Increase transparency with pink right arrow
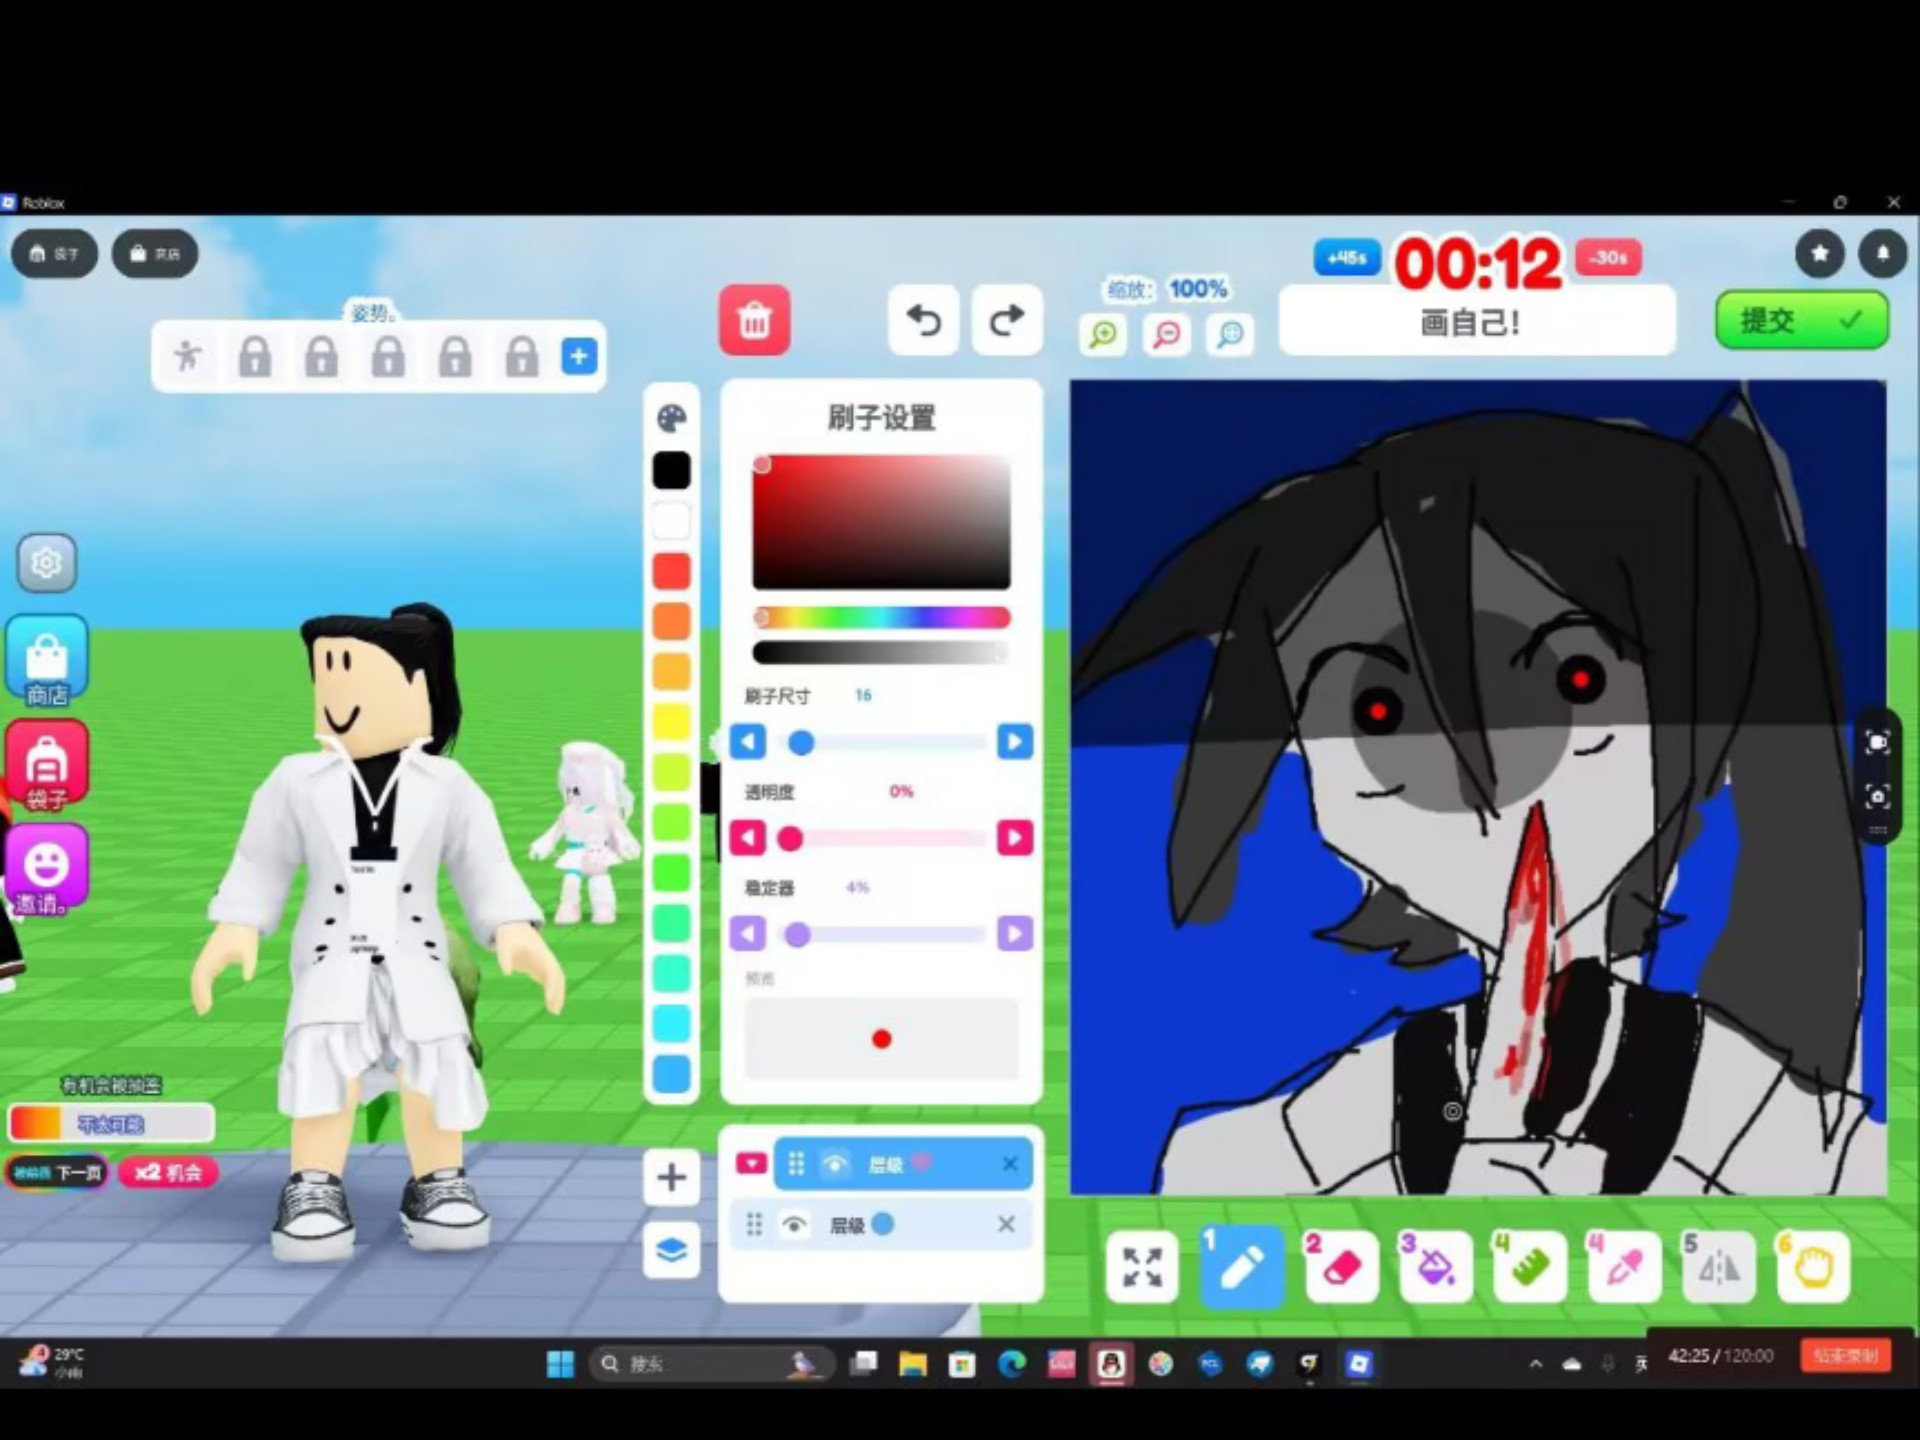The height and width of the screenshot is (1440, 1920). click(1015, 838)
